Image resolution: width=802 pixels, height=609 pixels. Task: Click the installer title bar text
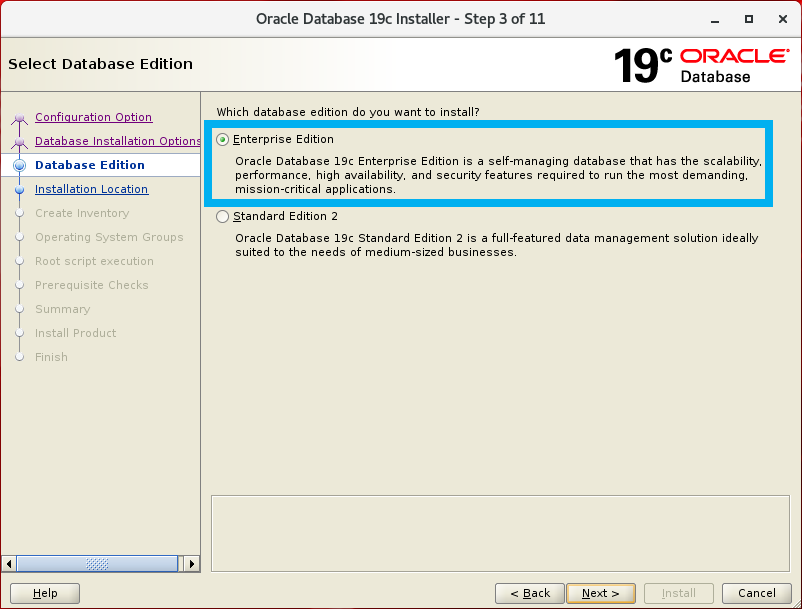click(400, 19)
